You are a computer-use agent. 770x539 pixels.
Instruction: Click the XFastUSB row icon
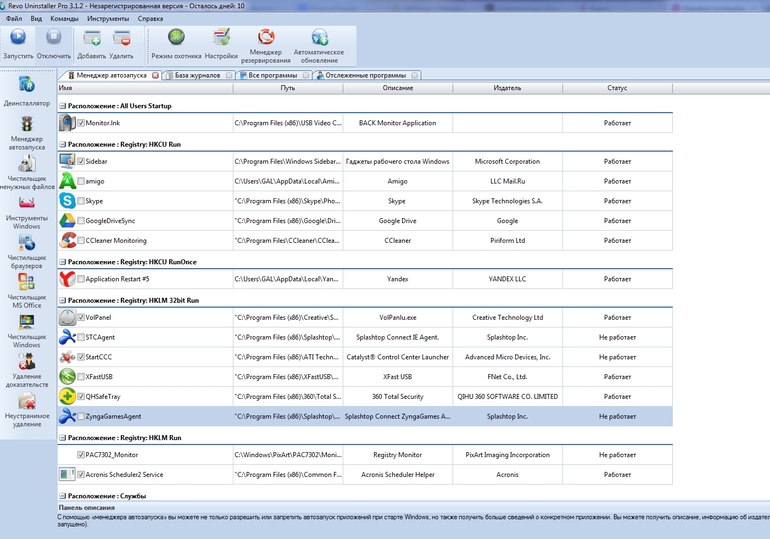pos(67,377)
